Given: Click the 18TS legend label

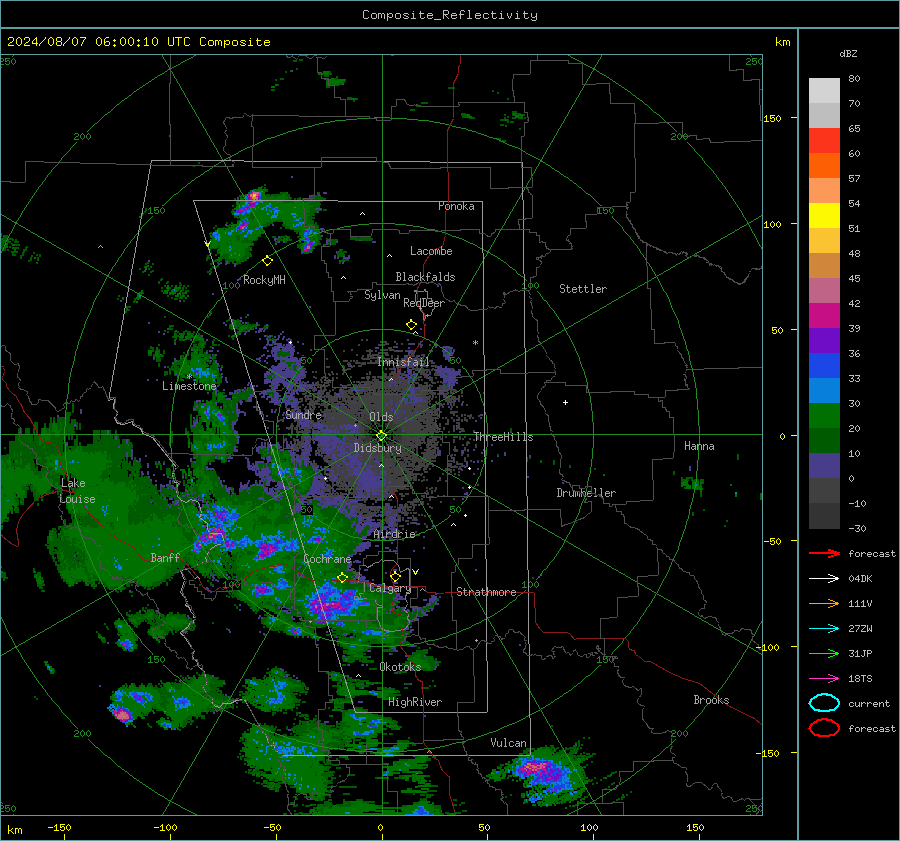Looking at the screenshot, I should click(x=860, y=679).
